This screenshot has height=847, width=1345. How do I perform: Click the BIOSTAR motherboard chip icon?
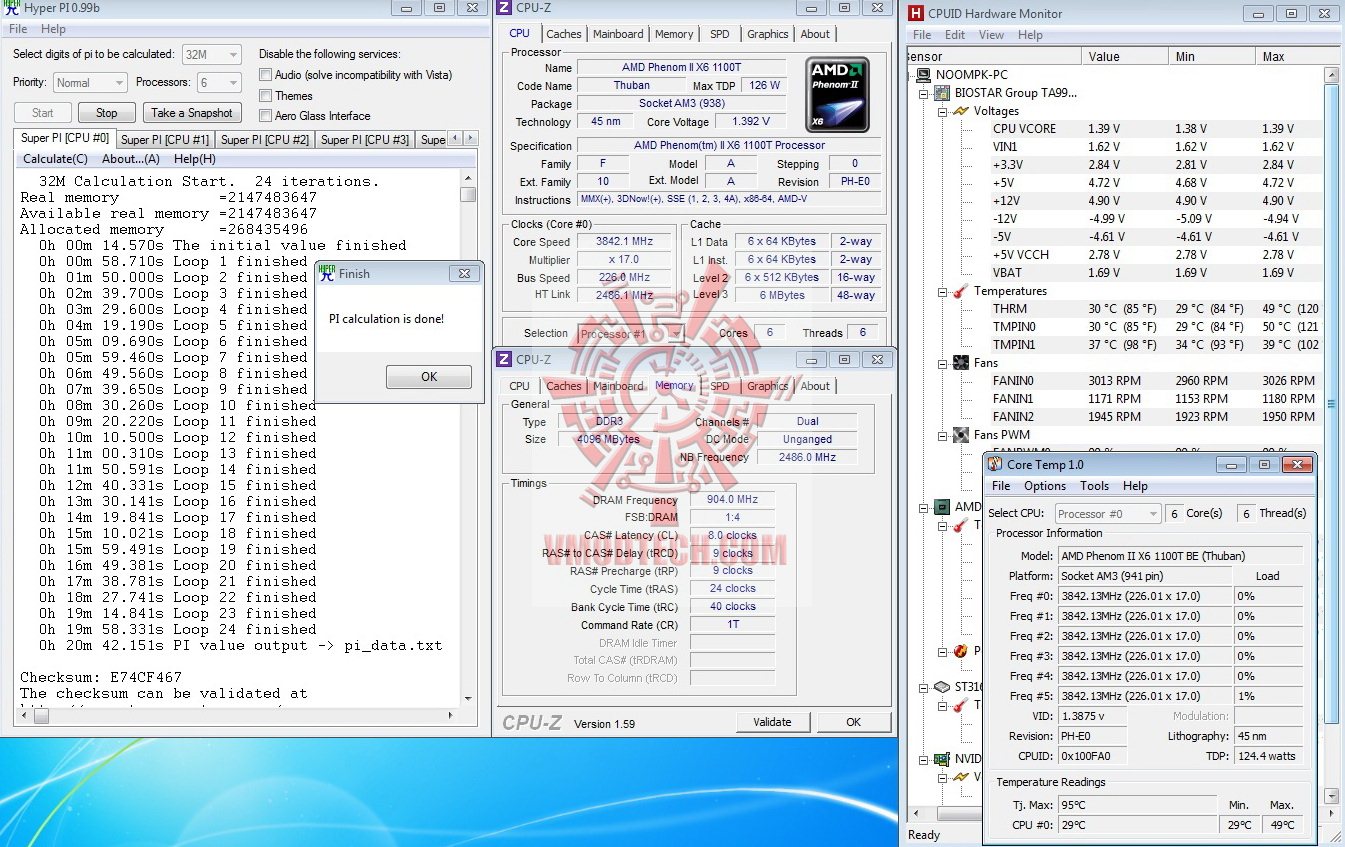pos(940,93)
